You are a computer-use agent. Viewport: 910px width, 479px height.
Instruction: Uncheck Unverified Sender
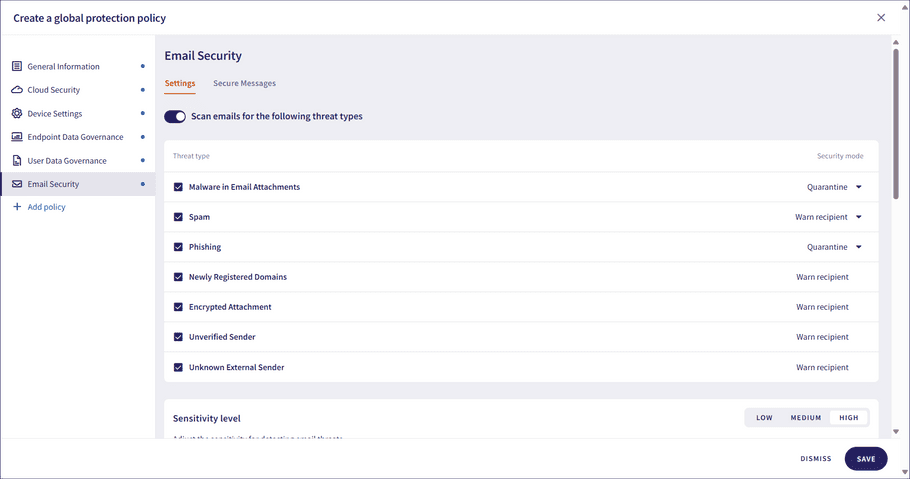coord(178,337)
